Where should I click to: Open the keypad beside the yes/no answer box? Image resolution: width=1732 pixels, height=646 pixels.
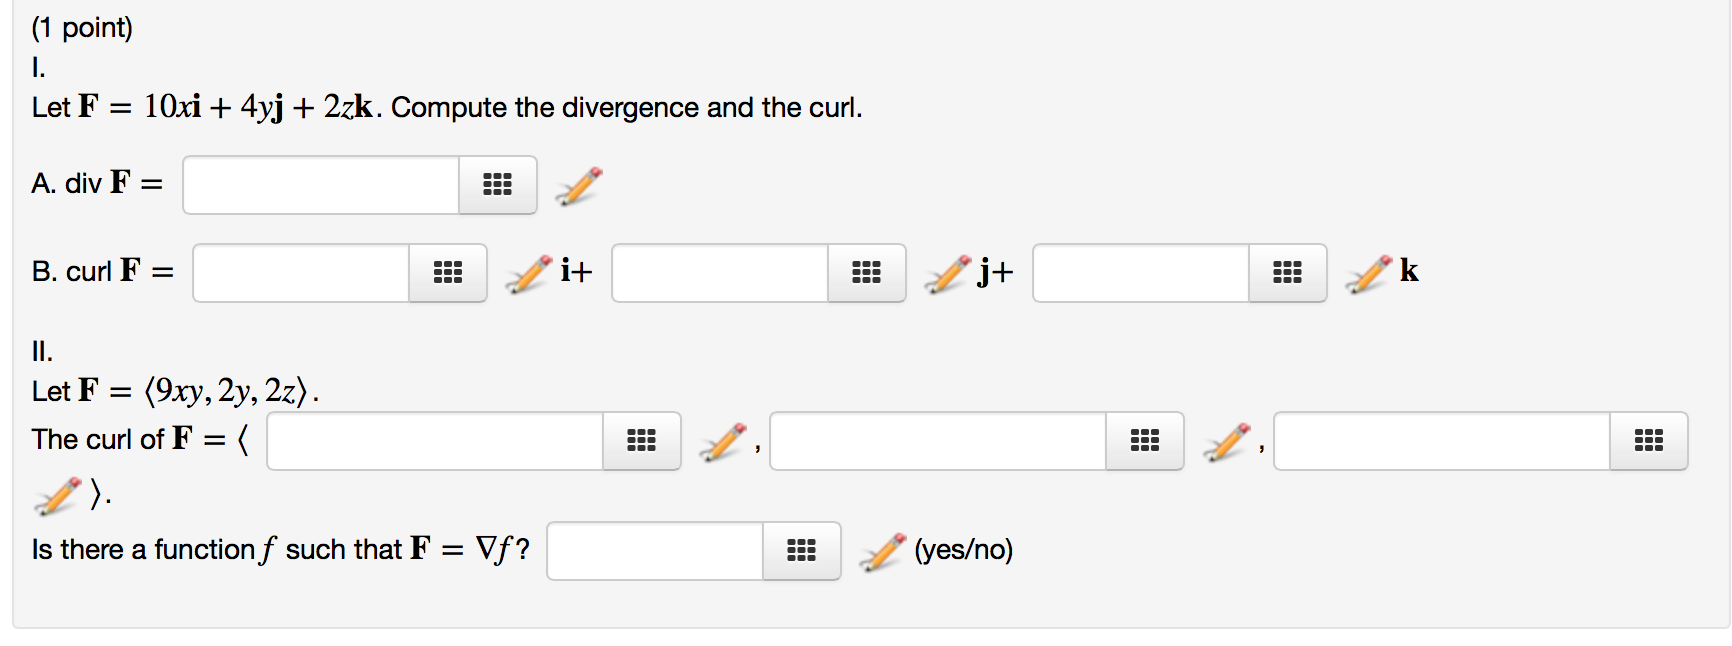pos(803,551)
